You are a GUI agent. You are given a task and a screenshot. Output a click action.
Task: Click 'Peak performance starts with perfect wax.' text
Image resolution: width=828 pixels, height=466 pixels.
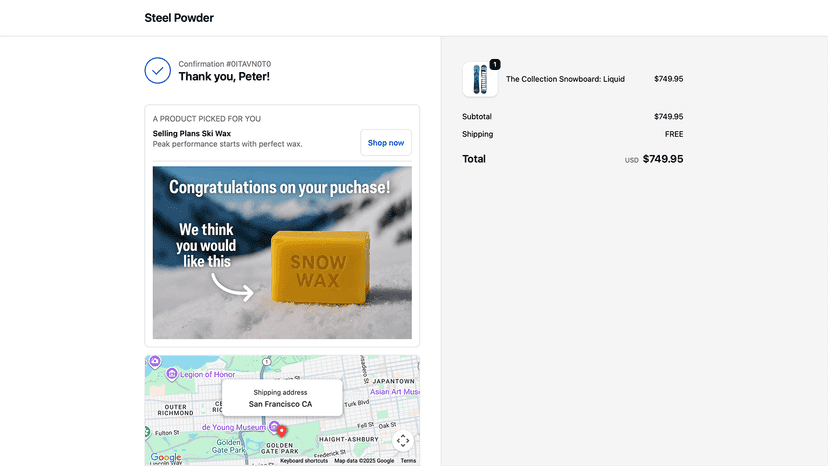(x=228, y=144)
